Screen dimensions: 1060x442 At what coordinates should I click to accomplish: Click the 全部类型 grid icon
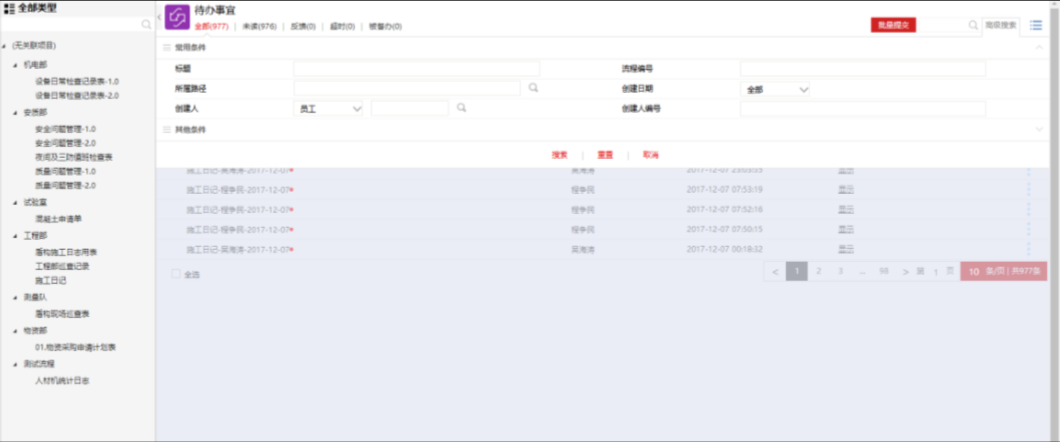[x=9, y=8]
